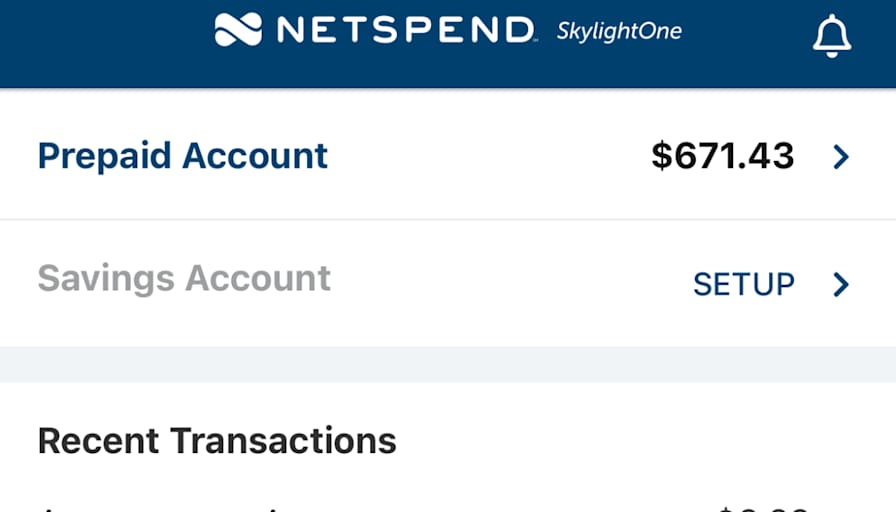
Task: Click blank space in the Savings Account row
Action: tap(511, 283)
